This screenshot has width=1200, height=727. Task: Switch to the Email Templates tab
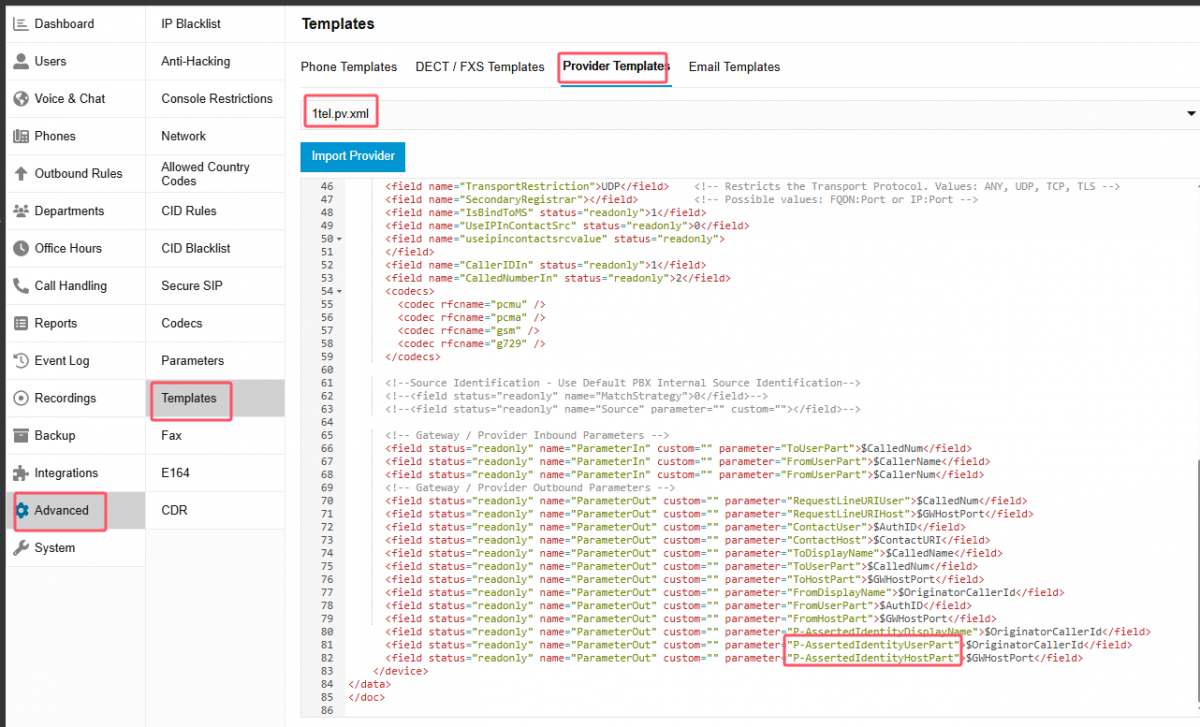coord(734,67)
